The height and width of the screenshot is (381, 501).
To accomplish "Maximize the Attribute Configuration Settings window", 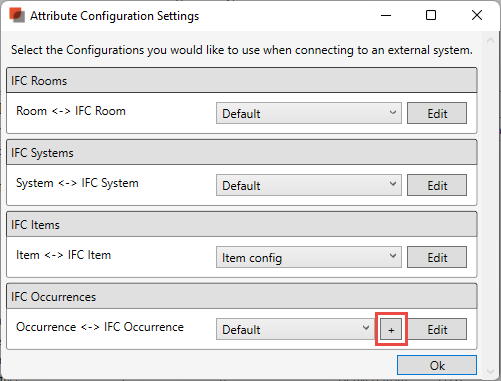I will (431, 15).
